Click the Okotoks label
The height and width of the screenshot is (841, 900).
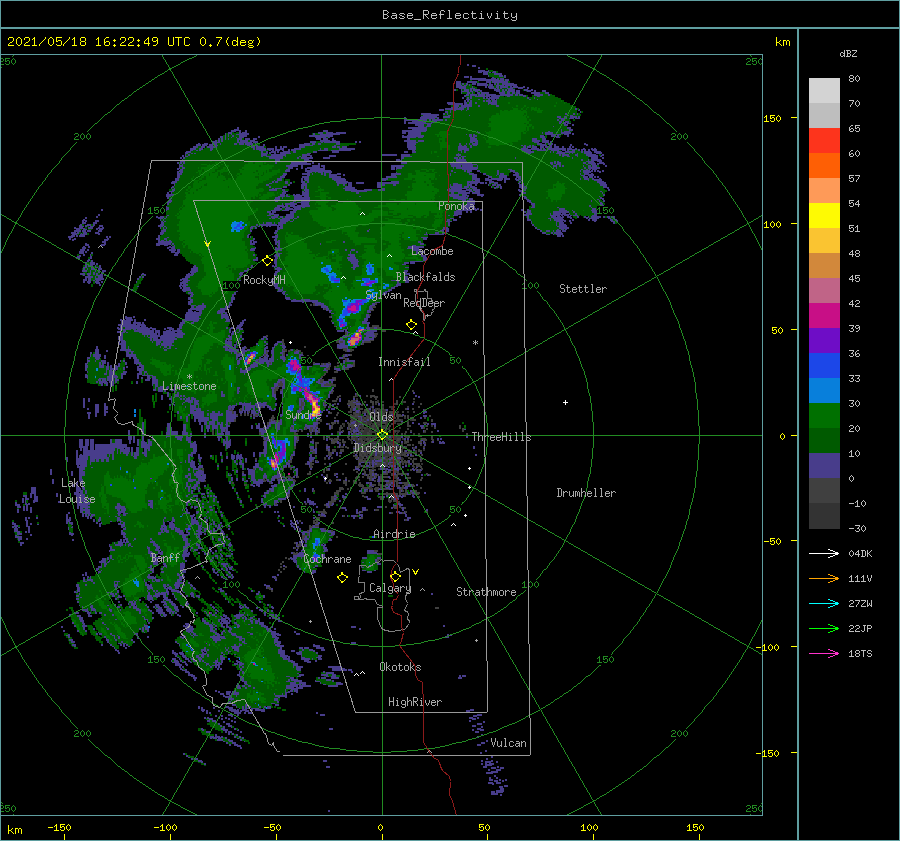point(400,667)
